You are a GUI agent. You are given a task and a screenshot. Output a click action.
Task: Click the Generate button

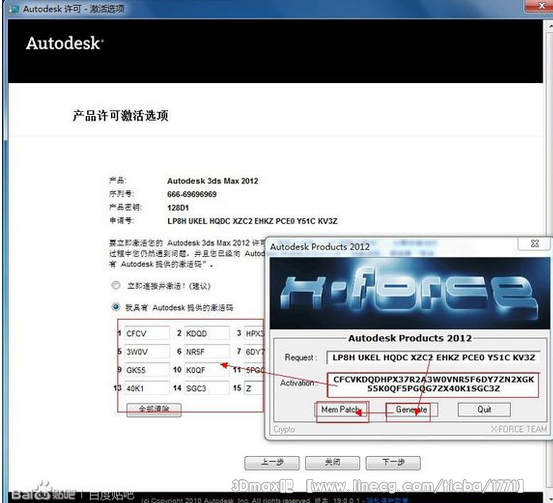coord(412,410)
